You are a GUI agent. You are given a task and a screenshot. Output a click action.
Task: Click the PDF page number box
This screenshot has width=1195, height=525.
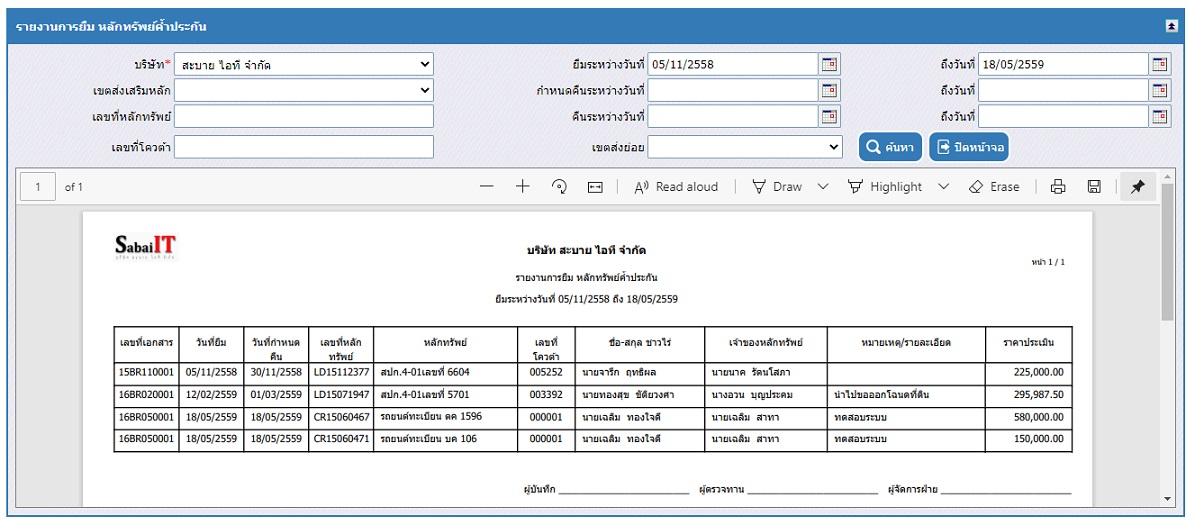(38, 187)
